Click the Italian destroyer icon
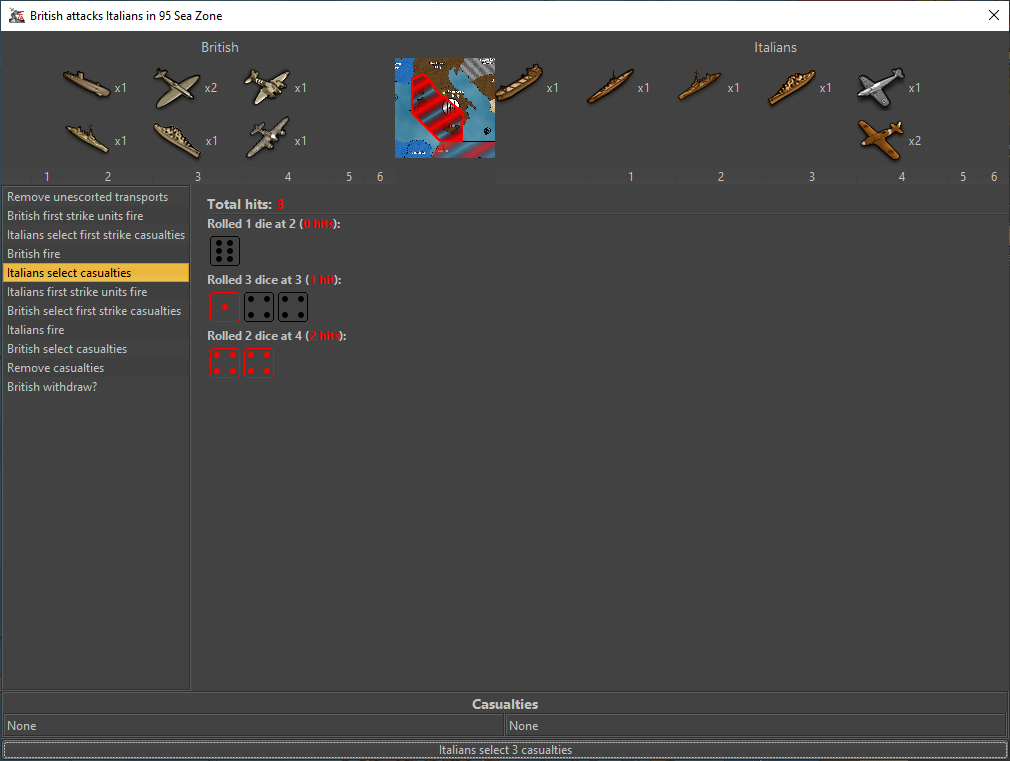1010x761 pixels. click(700, 86)
